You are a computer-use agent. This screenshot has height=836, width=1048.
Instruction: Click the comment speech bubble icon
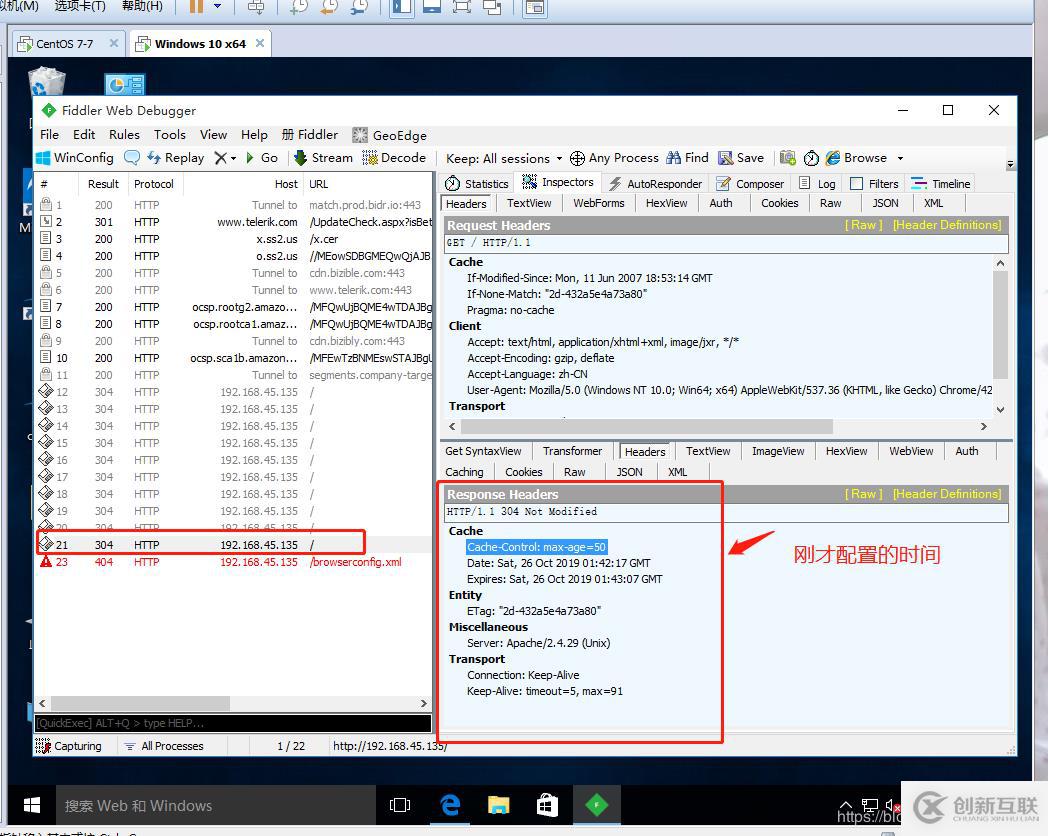[x=132, y=158]
